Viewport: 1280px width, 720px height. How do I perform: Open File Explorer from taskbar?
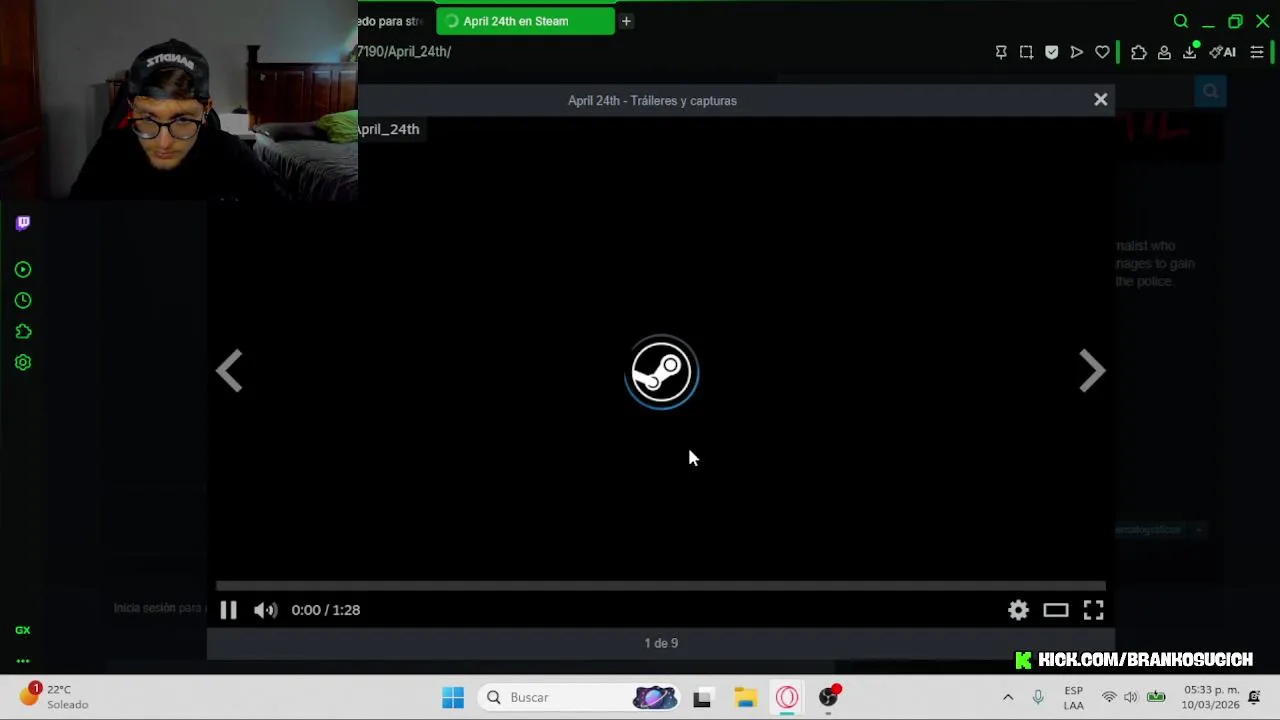click(x=745, y=698)
